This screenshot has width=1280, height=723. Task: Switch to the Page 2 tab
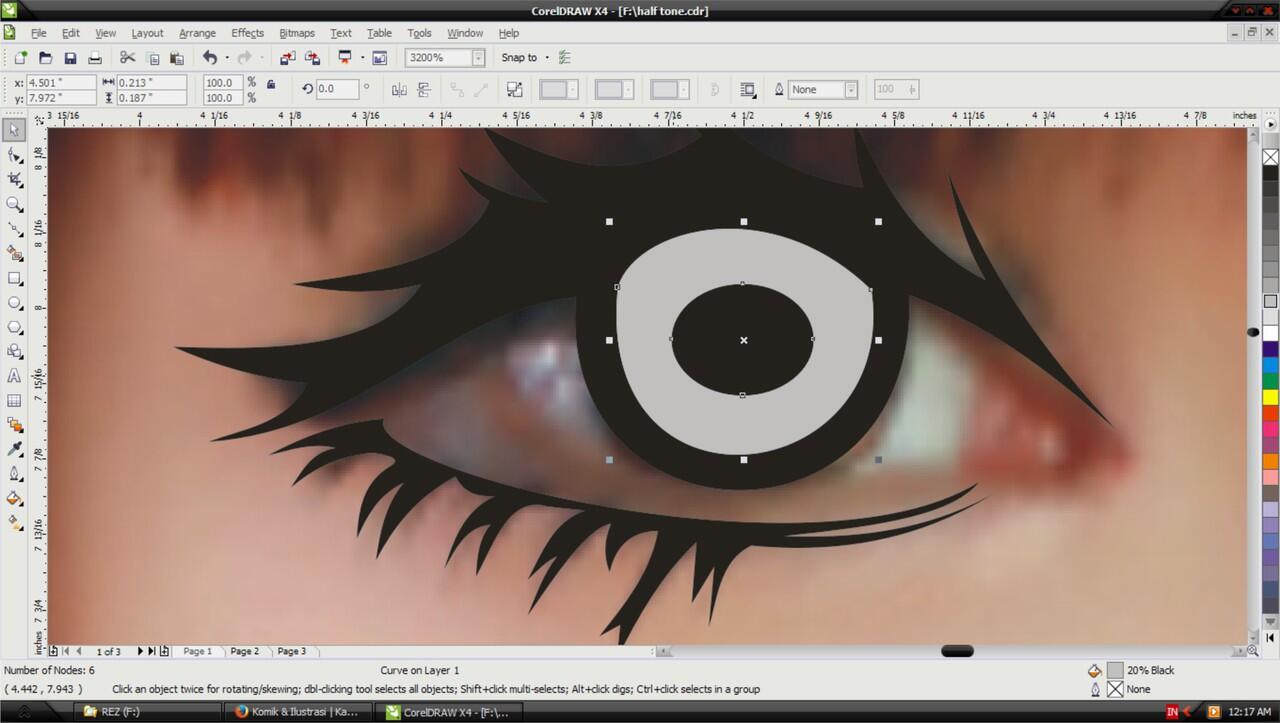[245, 651]
